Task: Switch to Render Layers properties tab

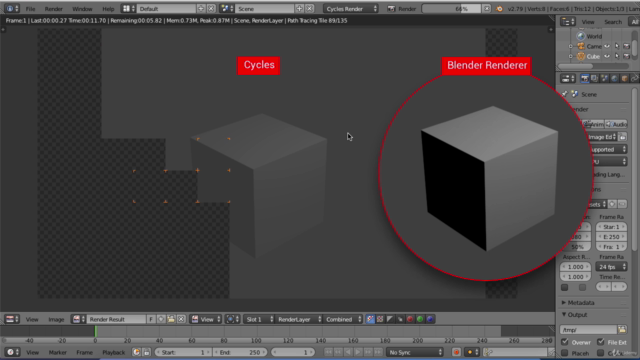Action: click(x=594, y=78)
